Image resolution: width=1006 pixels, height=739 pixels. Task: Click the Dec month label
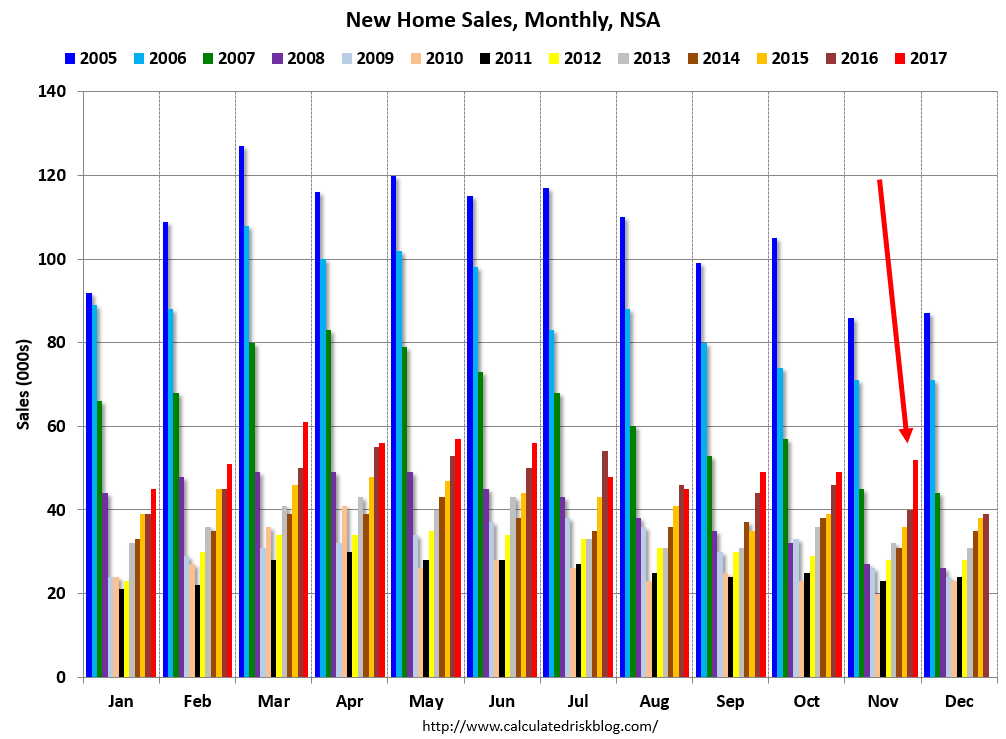[959, 701]
